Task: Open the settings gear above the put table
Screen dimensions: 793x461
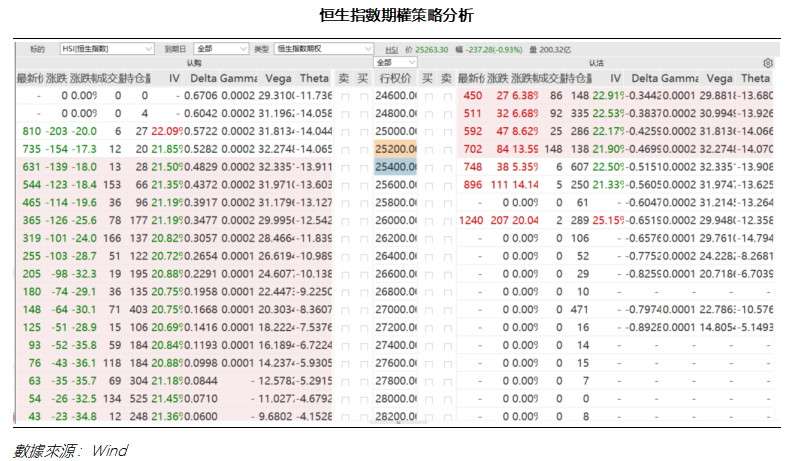Action: pos(768,63)
